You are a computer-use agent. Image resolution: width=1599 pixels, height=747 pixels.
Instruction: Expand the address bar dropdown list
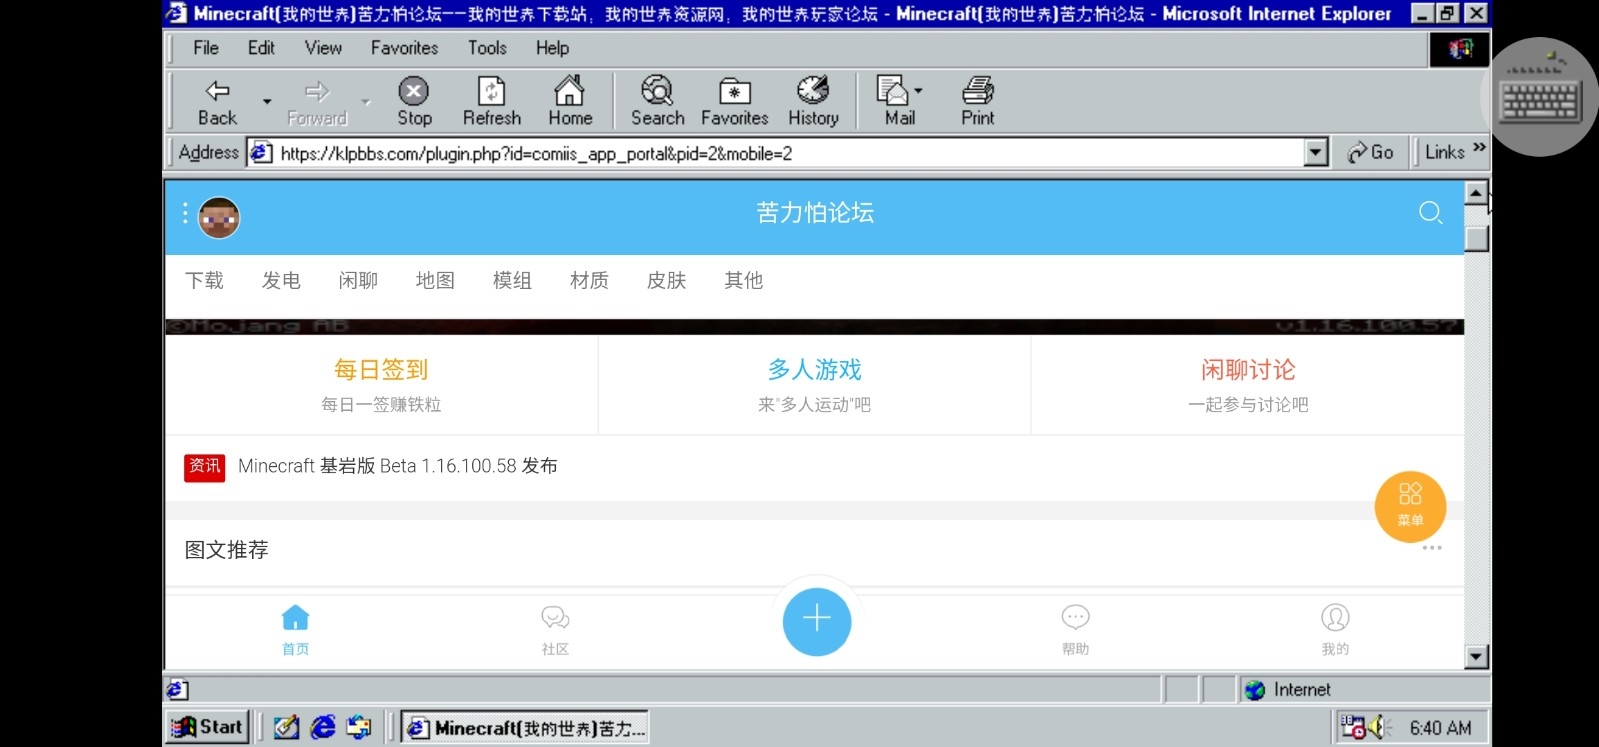click(1317, 153)
